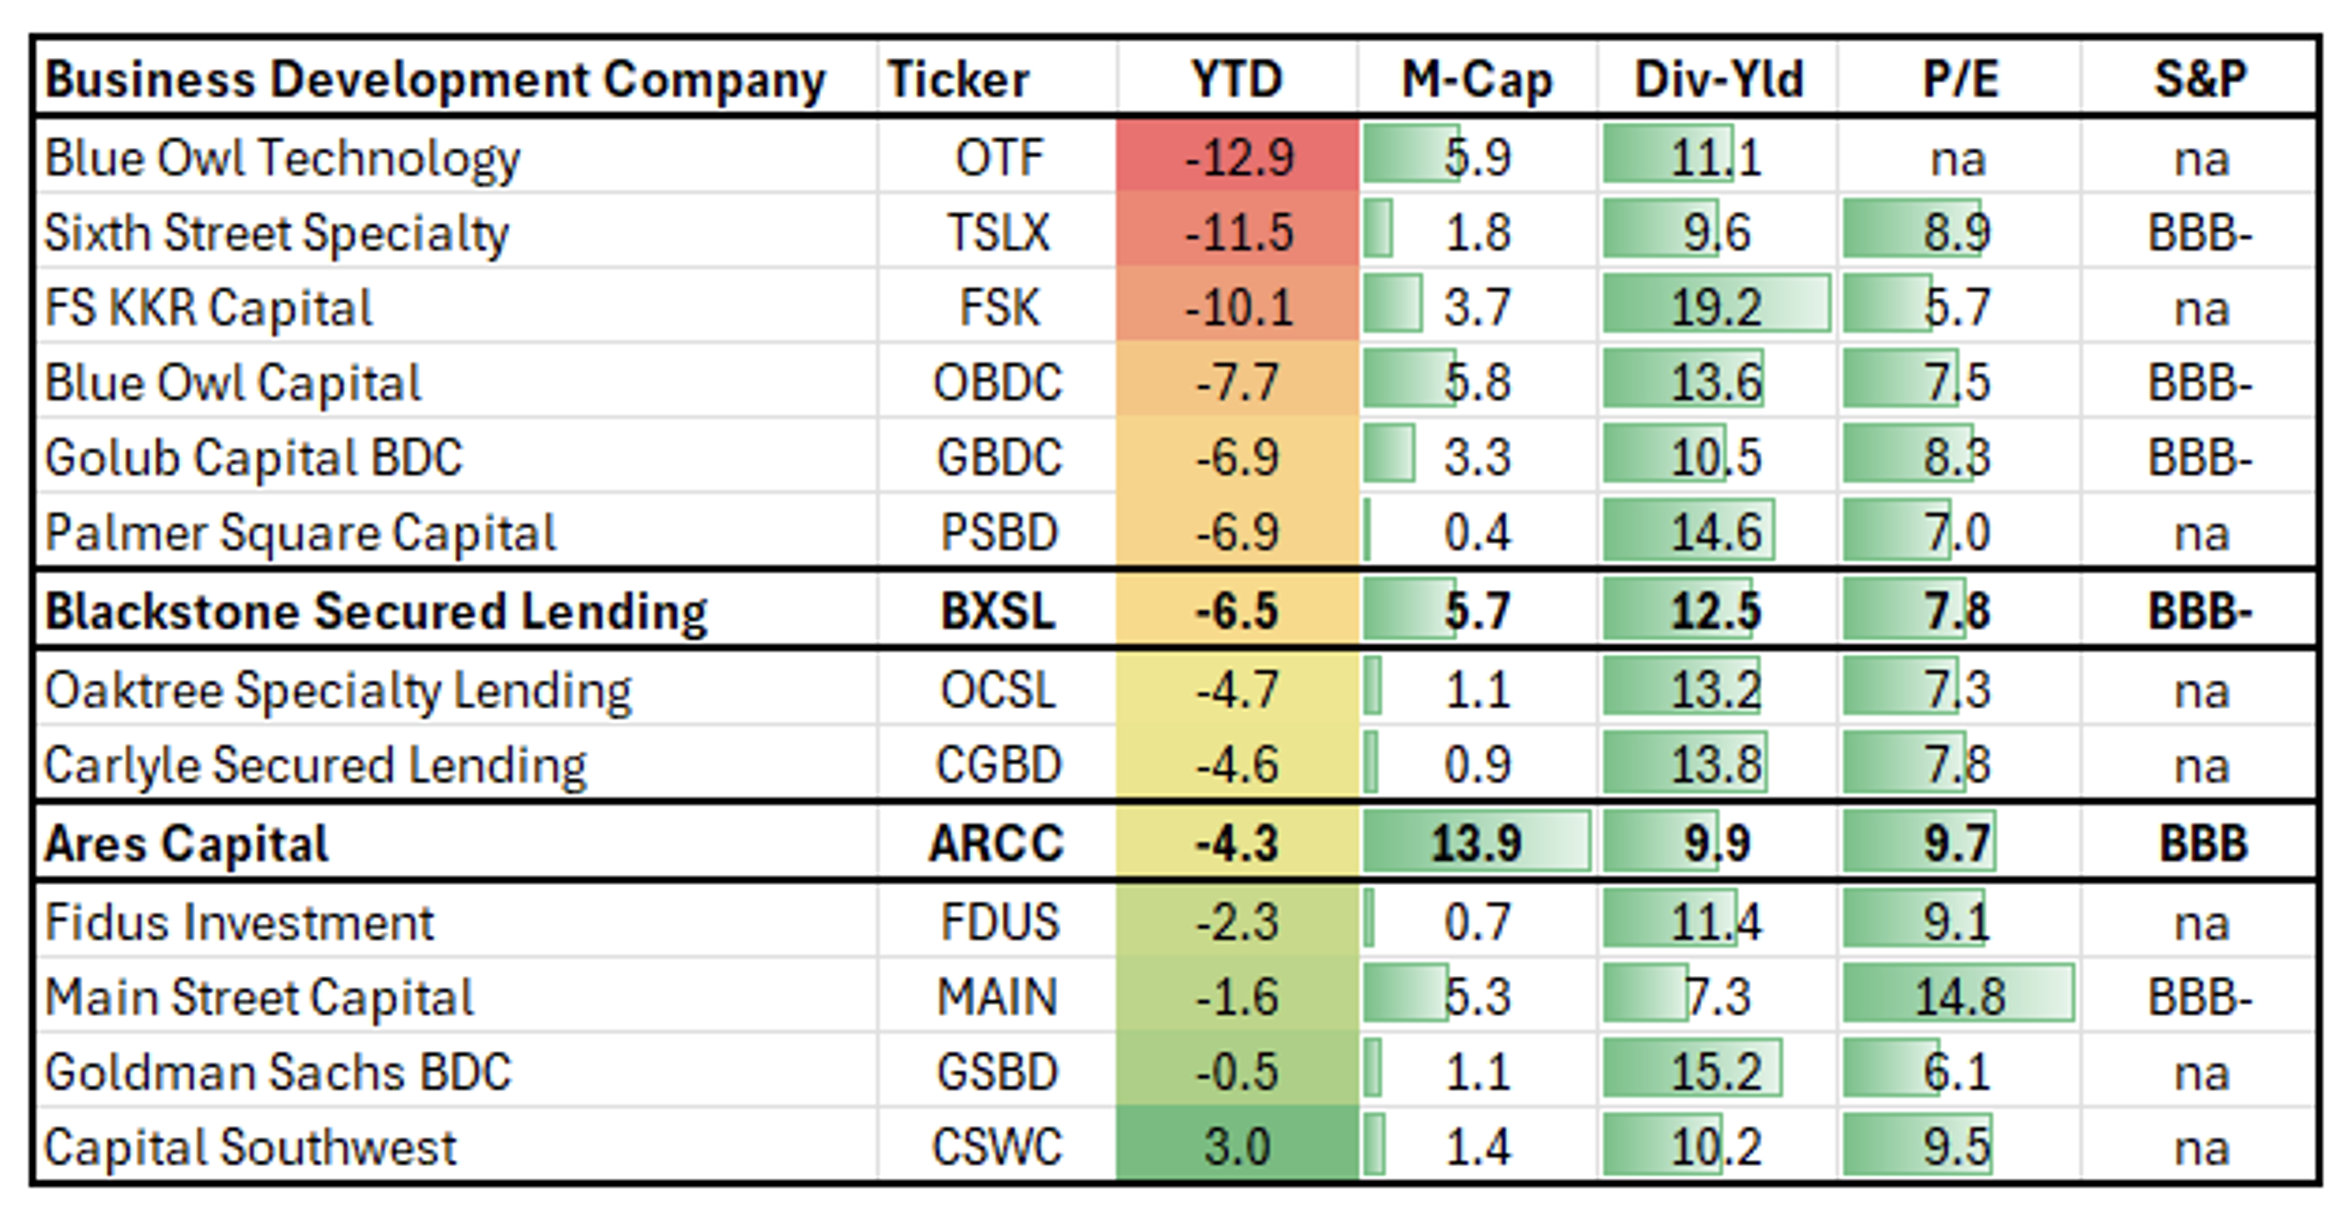The width and height of the screenshot is (2340, 1226).
Task: Click the Div-Yld column header
Action: click(x=1718, y=80)
